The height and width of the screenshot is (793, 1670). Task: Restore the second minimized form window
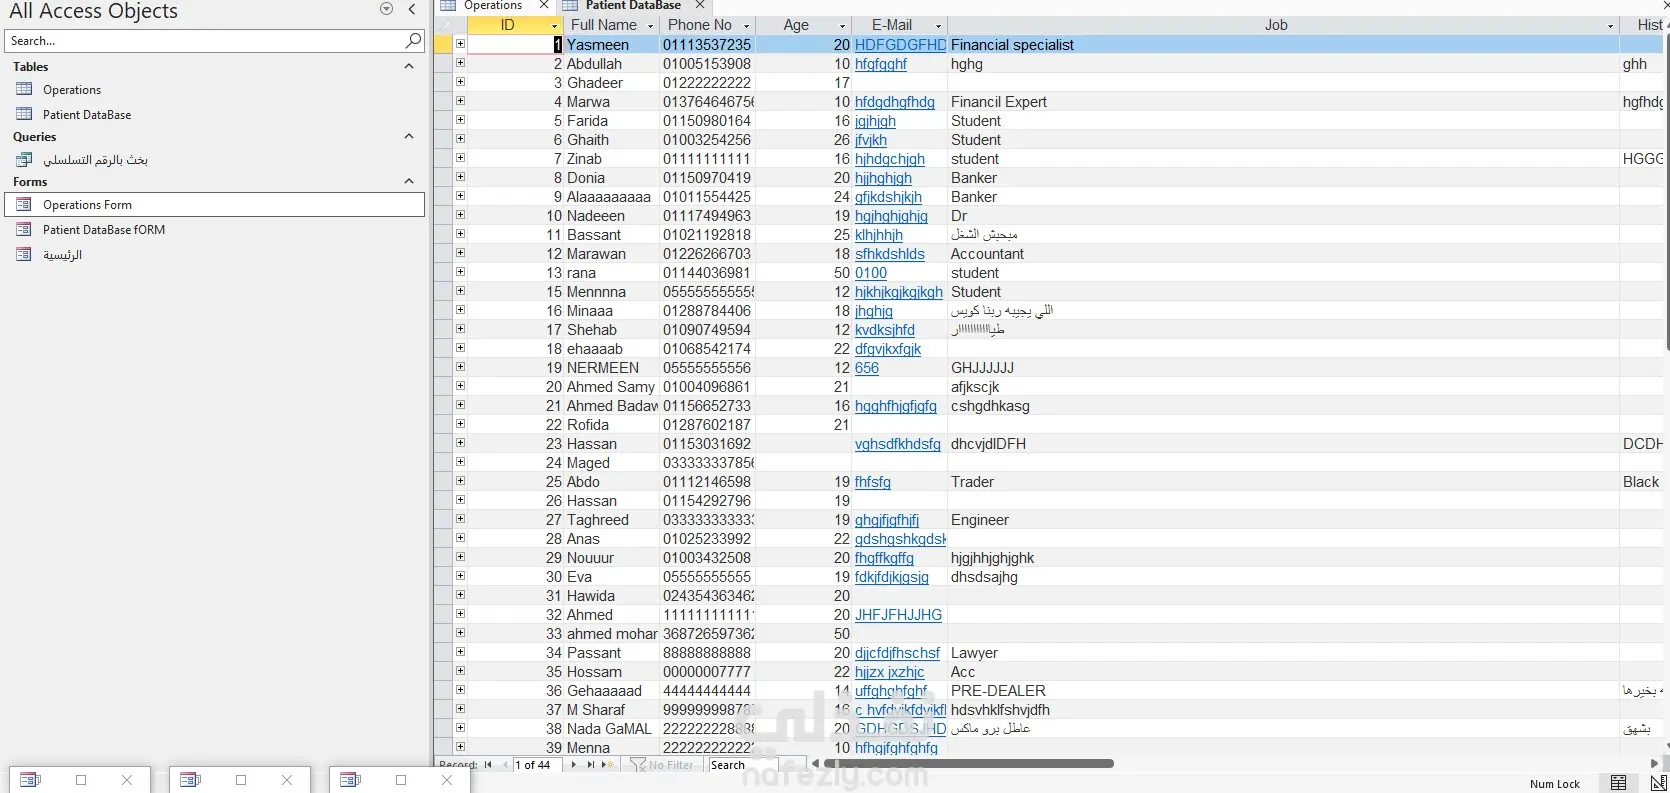[x=241, y=780]
